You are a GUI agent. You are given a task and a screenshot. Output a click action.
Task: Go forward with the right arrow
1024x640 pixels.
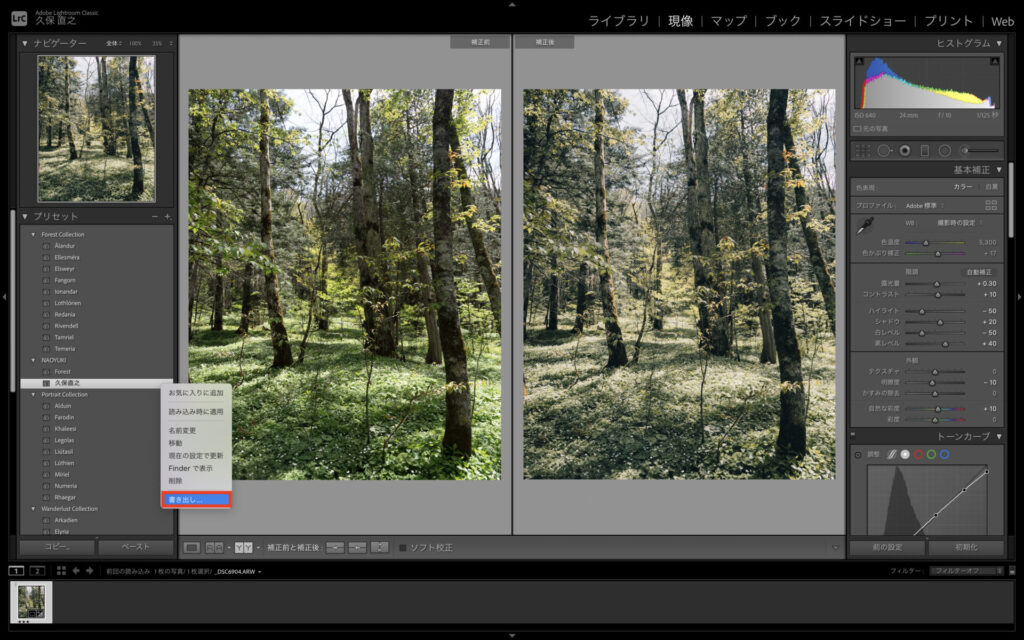coord(89,571)
